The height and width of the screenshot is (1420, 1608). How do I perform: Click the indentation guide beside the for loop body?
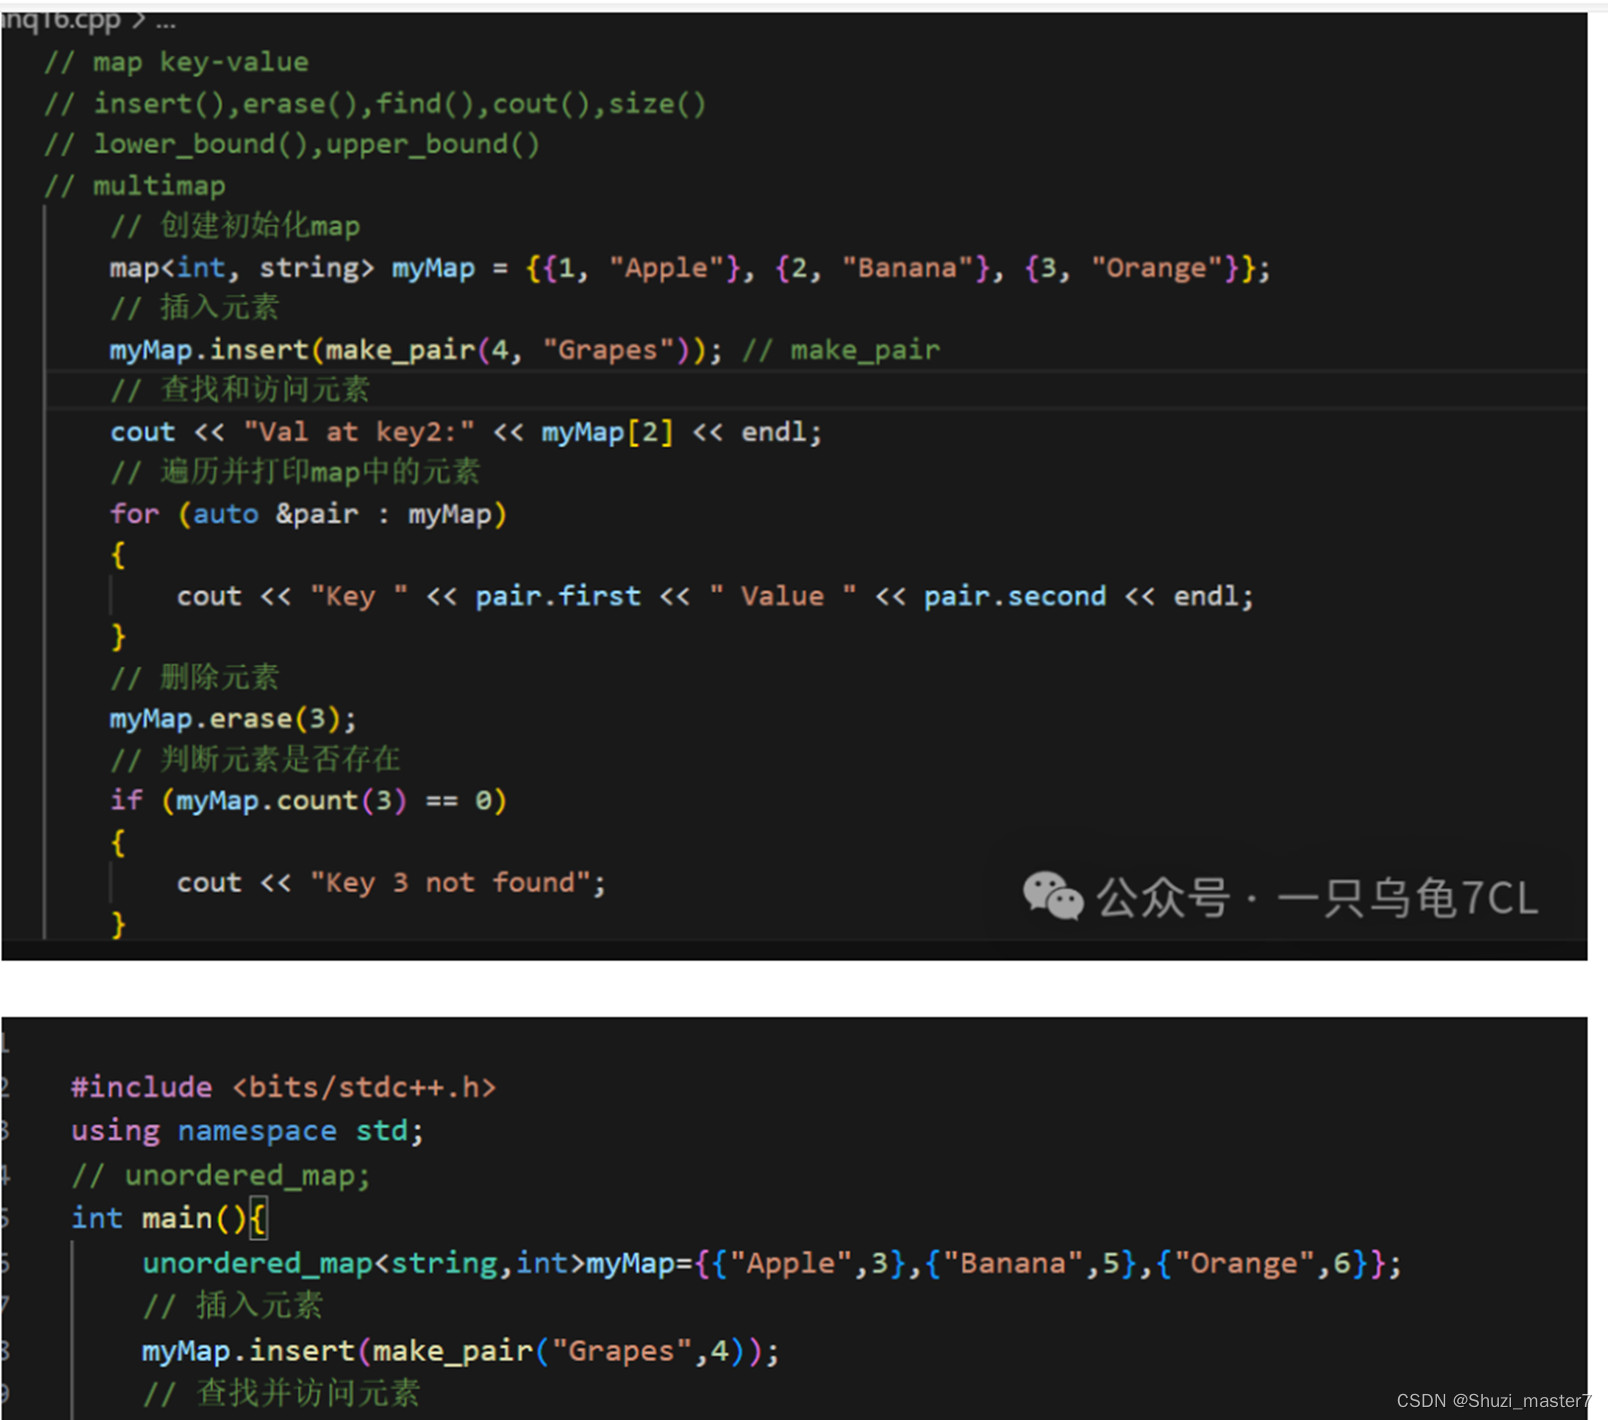coord(112,596)
